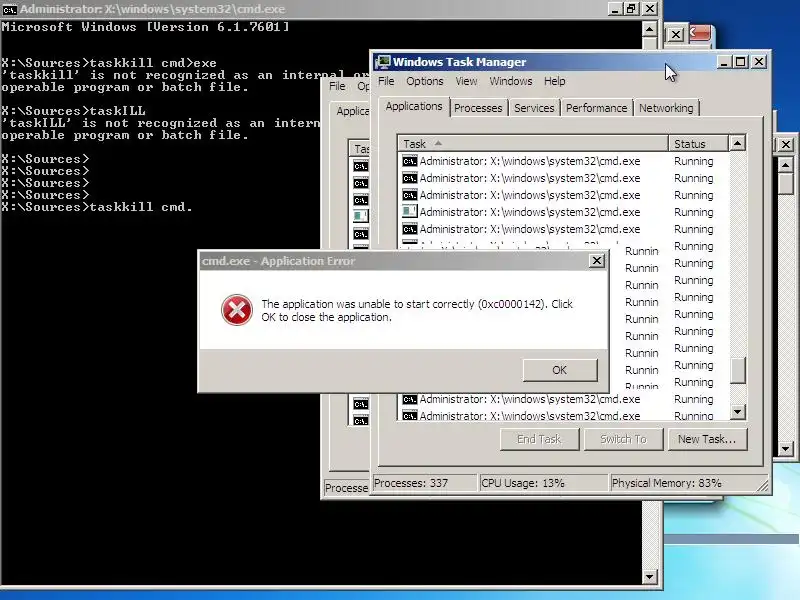Switch to the Services tab
Screen dimensions: 800x600
[x=534, y=108]
